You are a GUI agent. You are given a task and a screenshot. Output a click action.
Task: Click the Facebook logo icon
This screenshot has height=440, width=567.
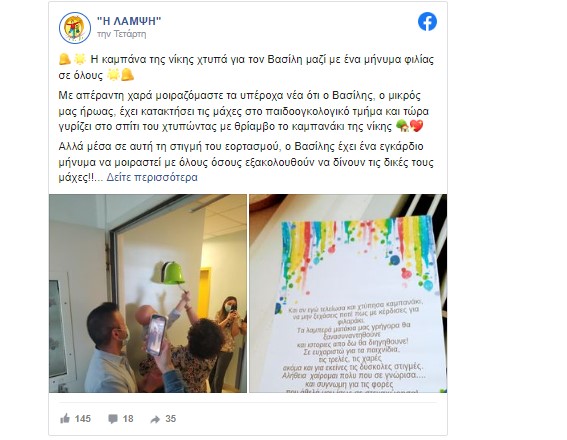[x=427, y=22]
